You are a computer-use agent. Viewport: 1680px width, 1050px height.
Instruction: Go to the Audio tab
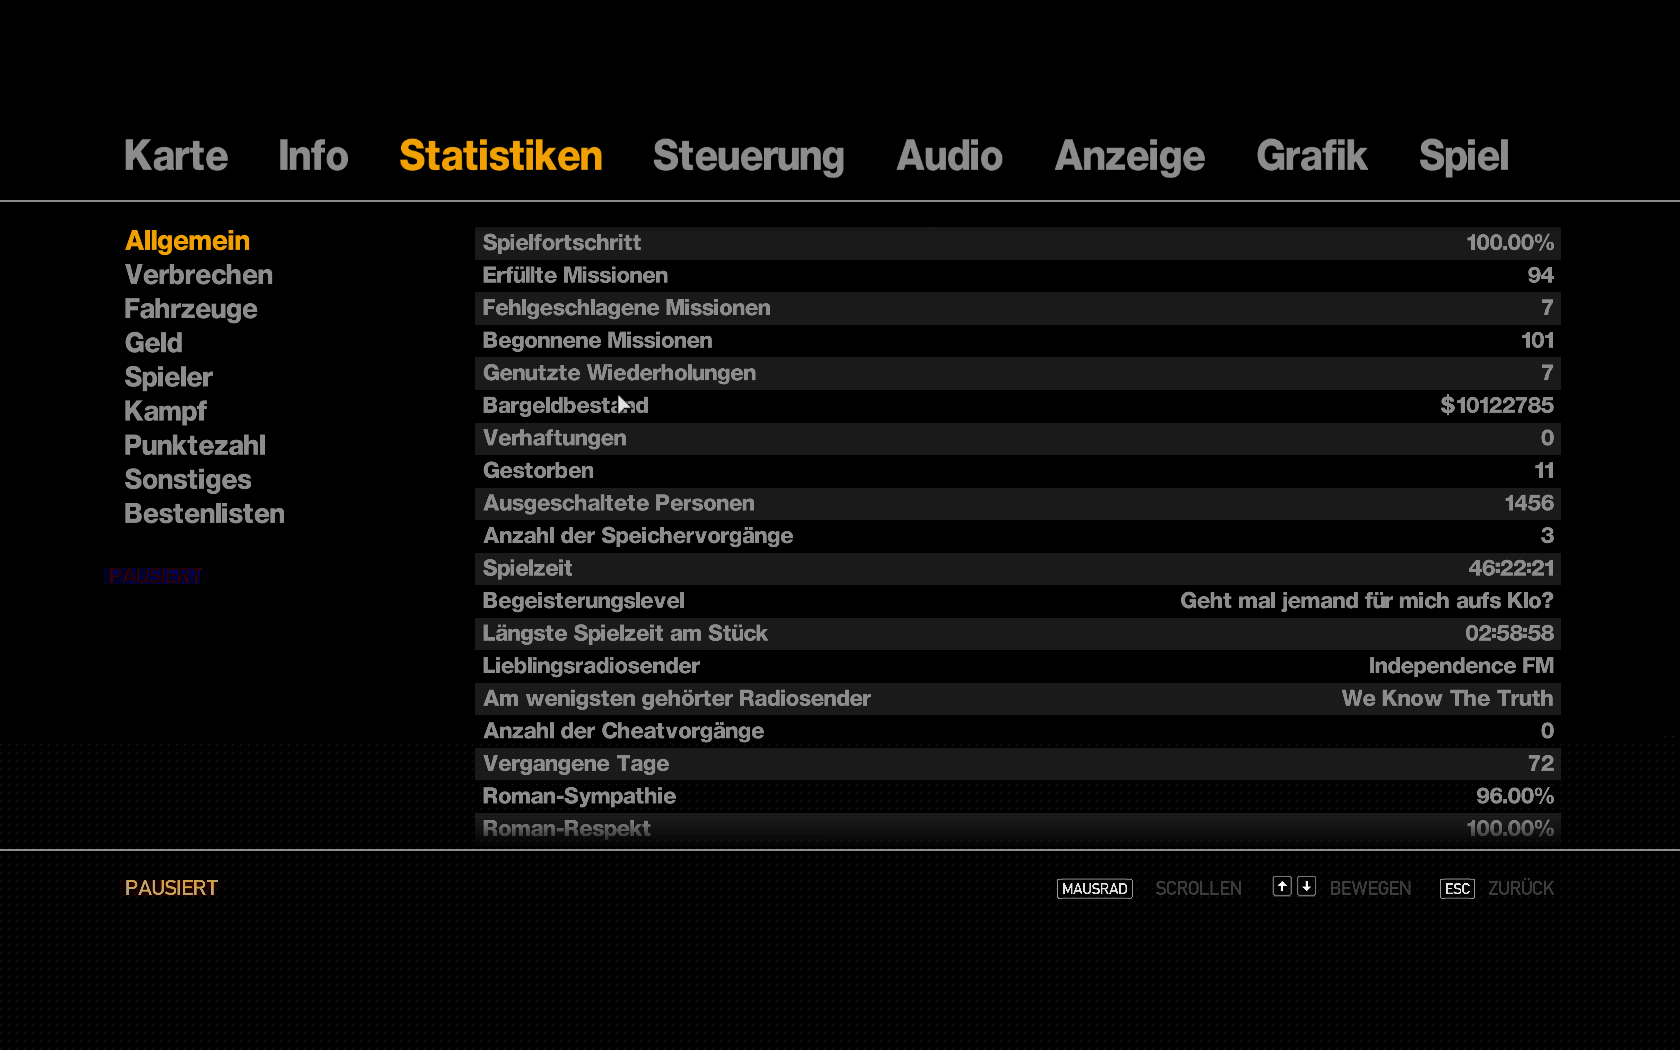pyautogui.click(x=949, y=156)
